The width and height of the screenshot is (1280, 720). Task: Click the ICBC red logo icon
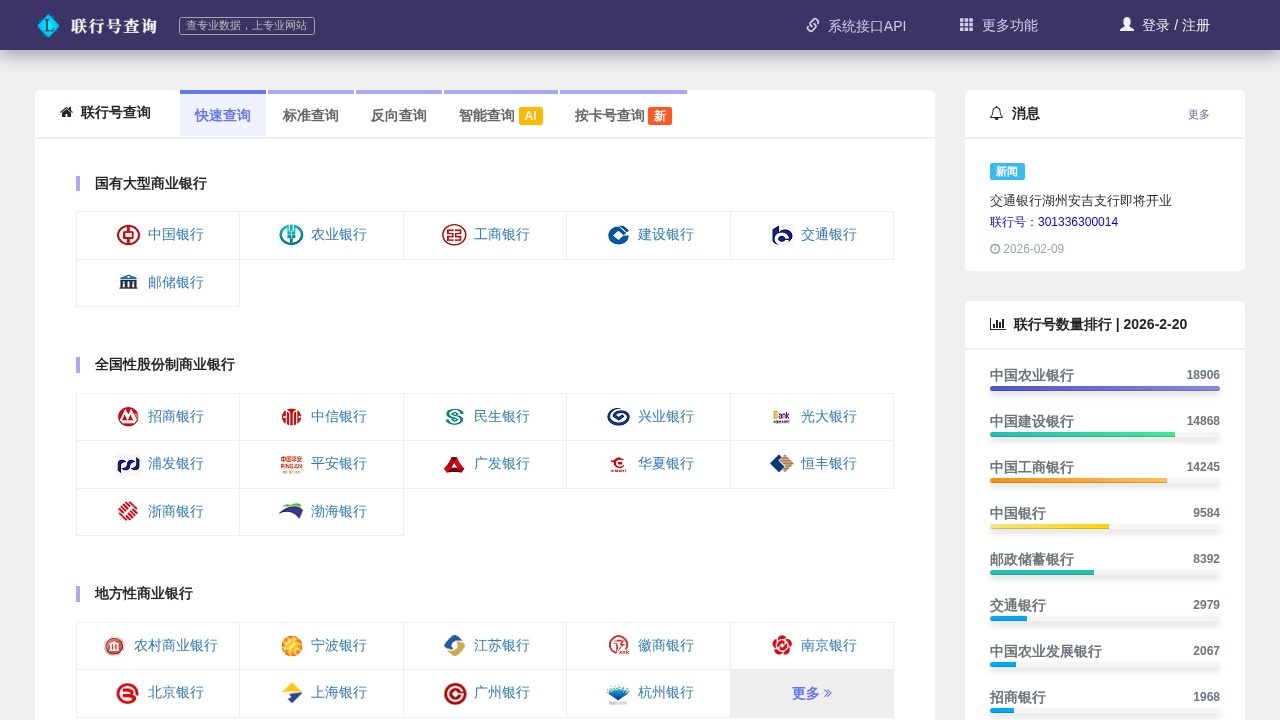(x=454, y=235)
